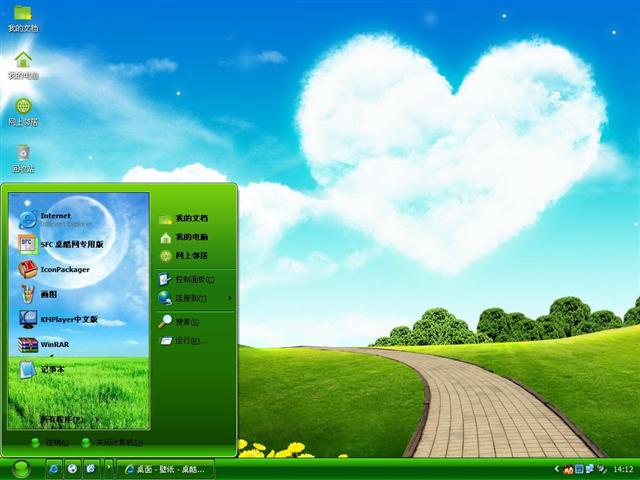The height and width of the screenshot is (480, 640).
Task: Click the blue window tray icon
Action: pos(579,469)
